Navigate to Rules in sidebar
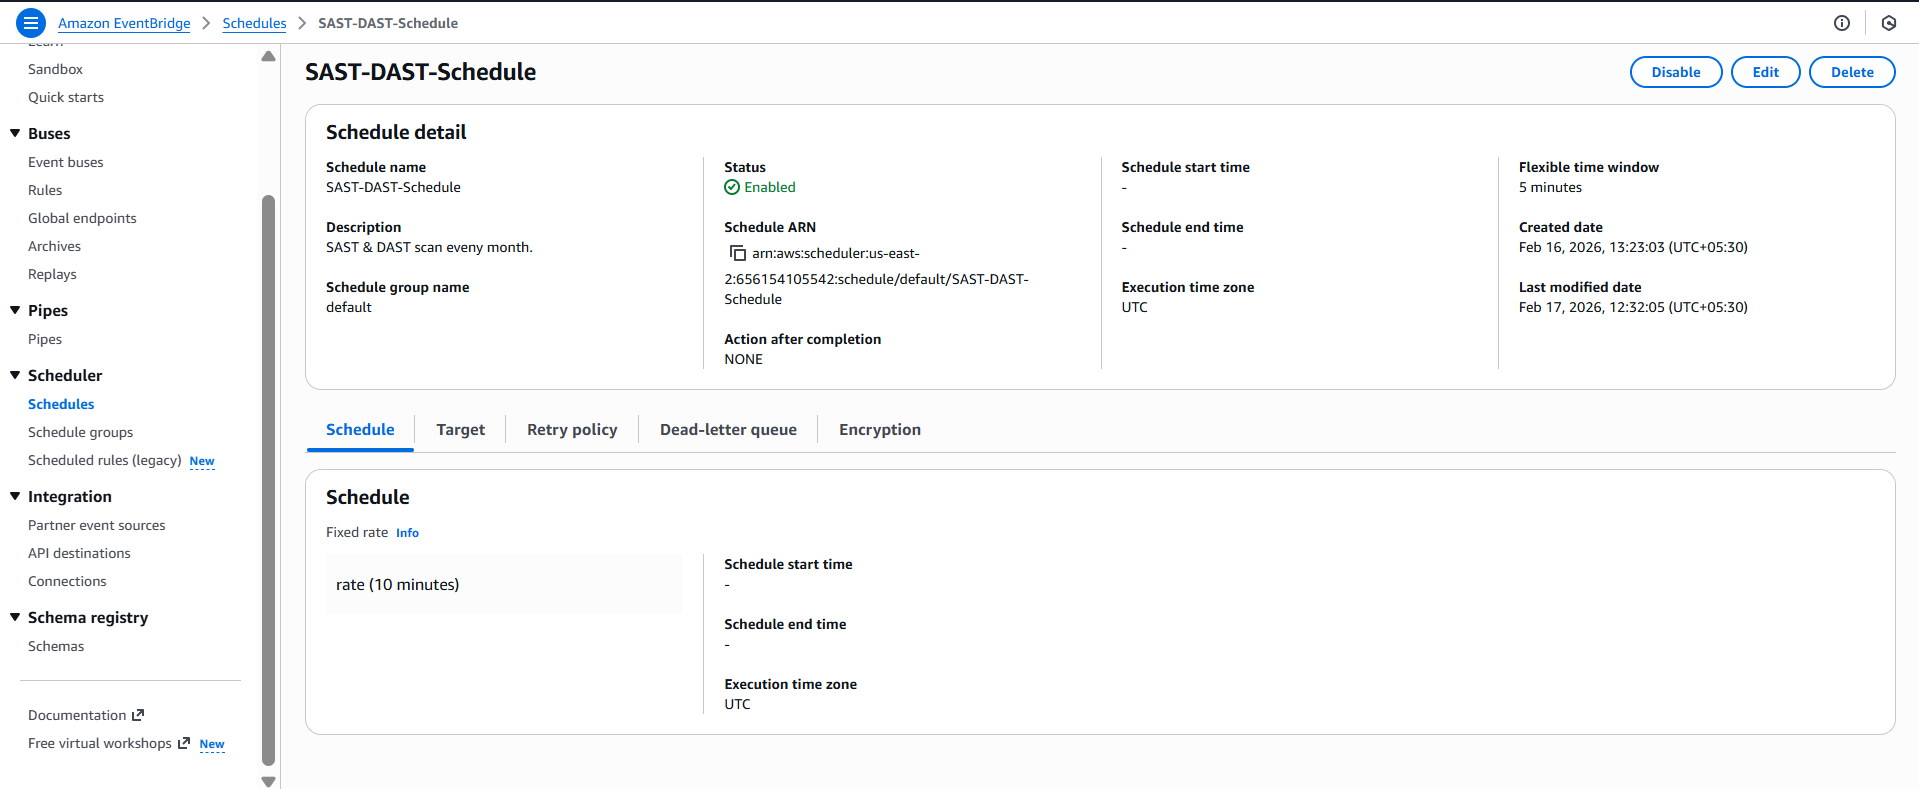Viewport: 1919px width, 789px height. click(45, 190)
